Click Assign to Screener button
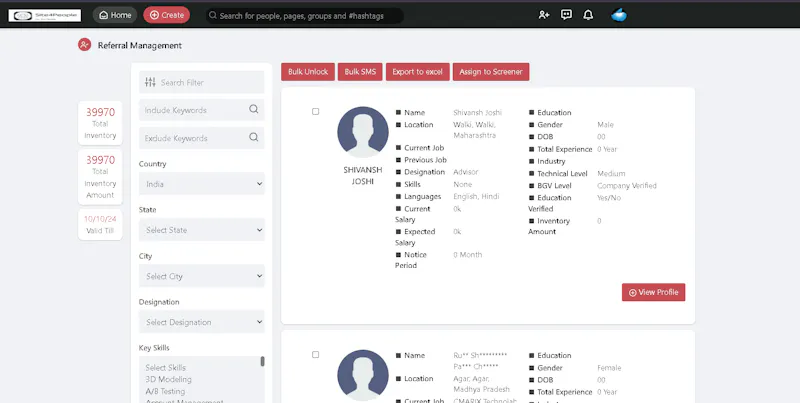Image resolution: width=800 pixels, height=403 pixels. click(491, 72)
